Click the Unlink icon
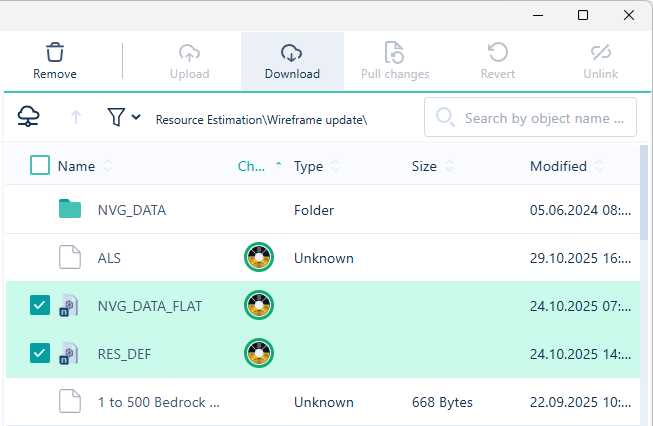This screenshot has width=653, height=426. tap(600, 52)
